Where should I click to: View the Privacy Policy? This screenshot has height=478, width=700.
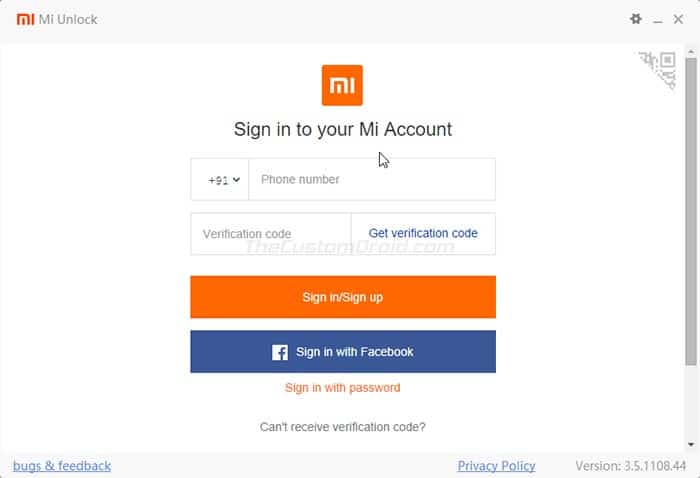click(496, 466)
